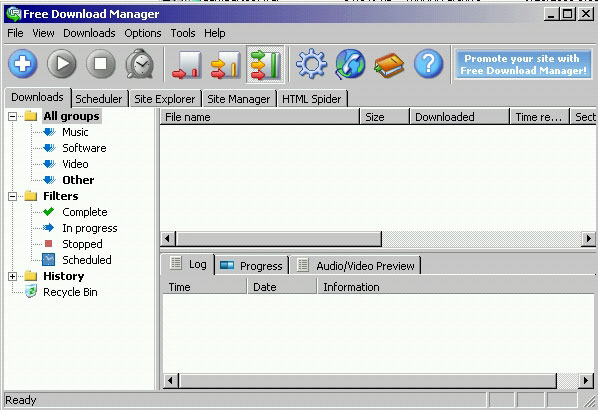Click download list scrollbar left arrow
This screenshot has height=410, width=598.
167,239
